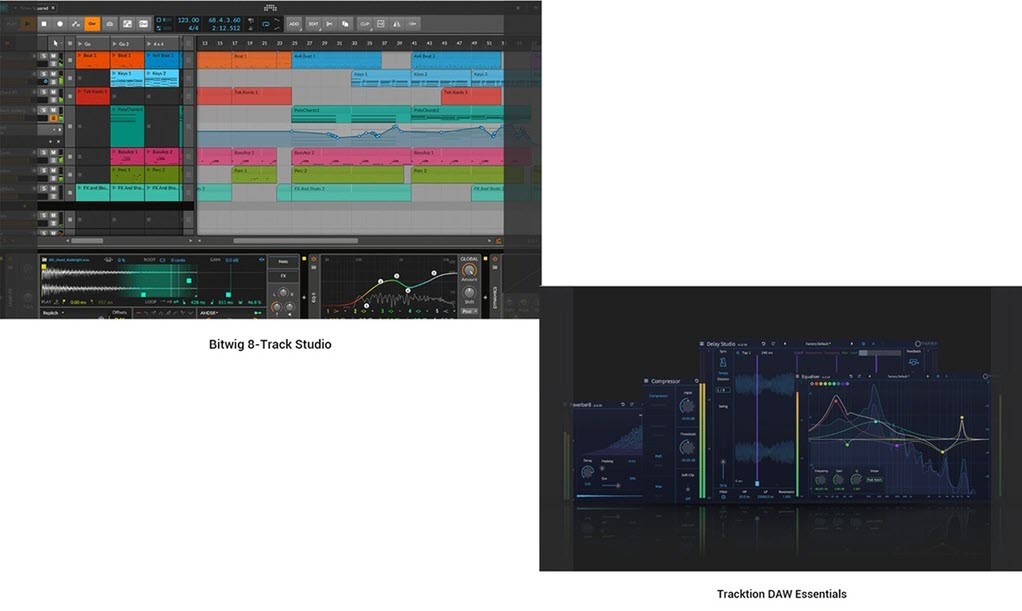Click the yellow peak node in Equaliser
The image size is (1022, 611).
click(961, 417)
